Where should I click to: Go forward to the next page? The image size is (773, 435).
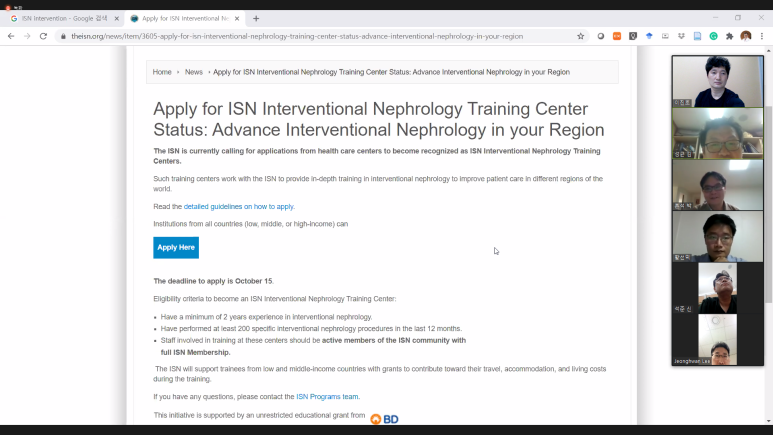[x=27, y=36]
